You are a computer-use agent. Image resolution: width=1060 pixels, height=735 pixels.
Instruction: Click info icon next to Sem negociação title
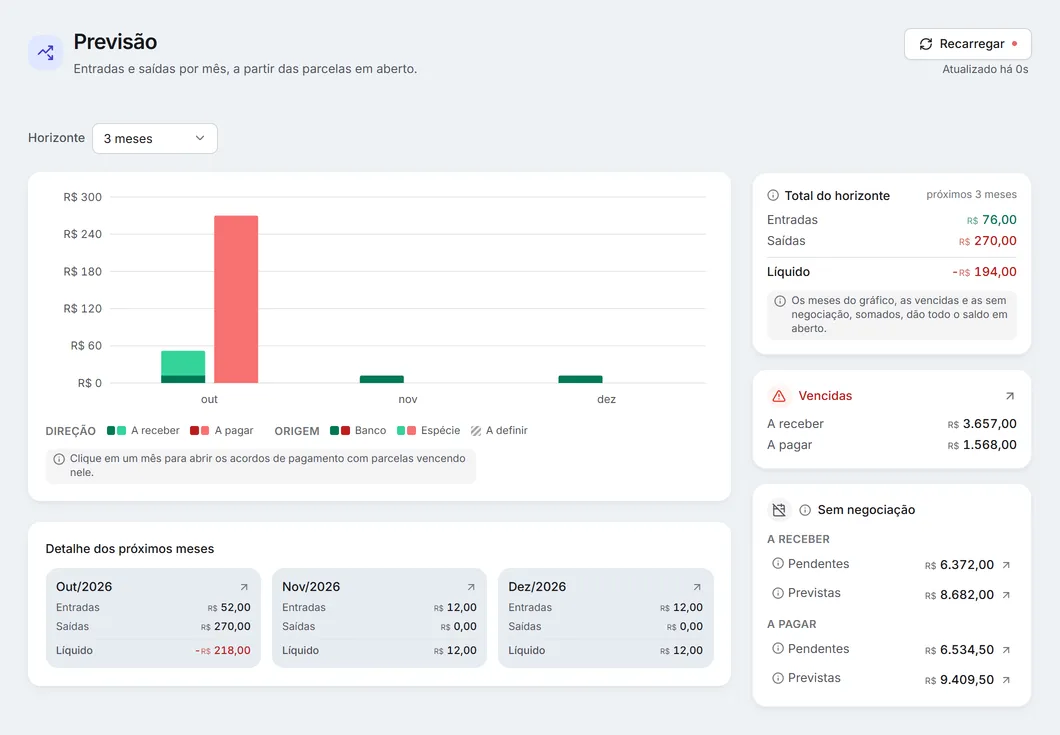coord(804,510)
